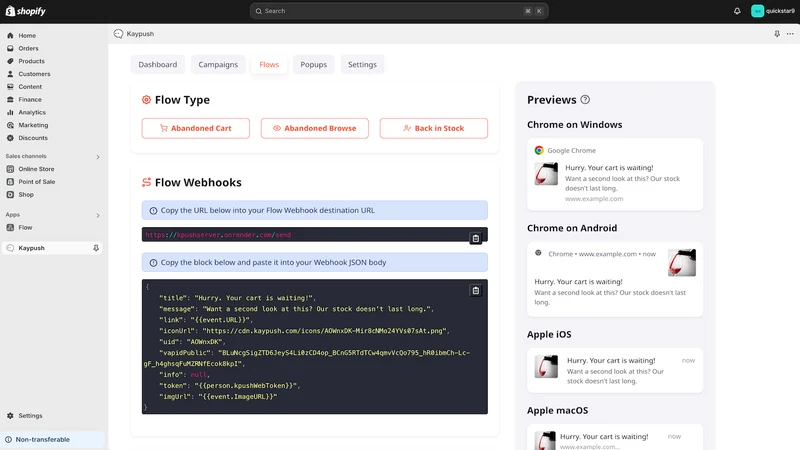This screenshot has height=450, width=800.
Task: Click the Orders icon in sidebar
Action: [10, 48]
